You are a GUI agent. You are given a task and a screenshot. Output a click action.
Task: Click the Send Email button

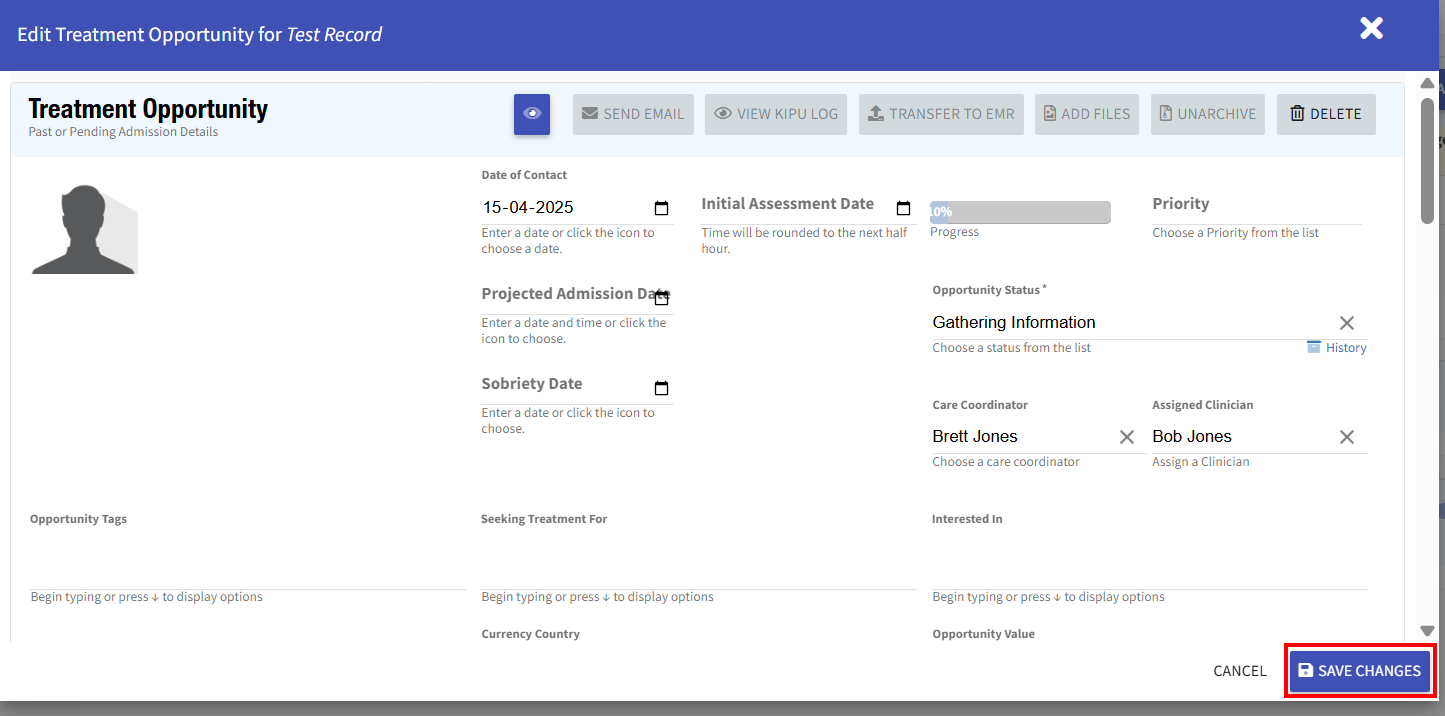pos(633,114)
